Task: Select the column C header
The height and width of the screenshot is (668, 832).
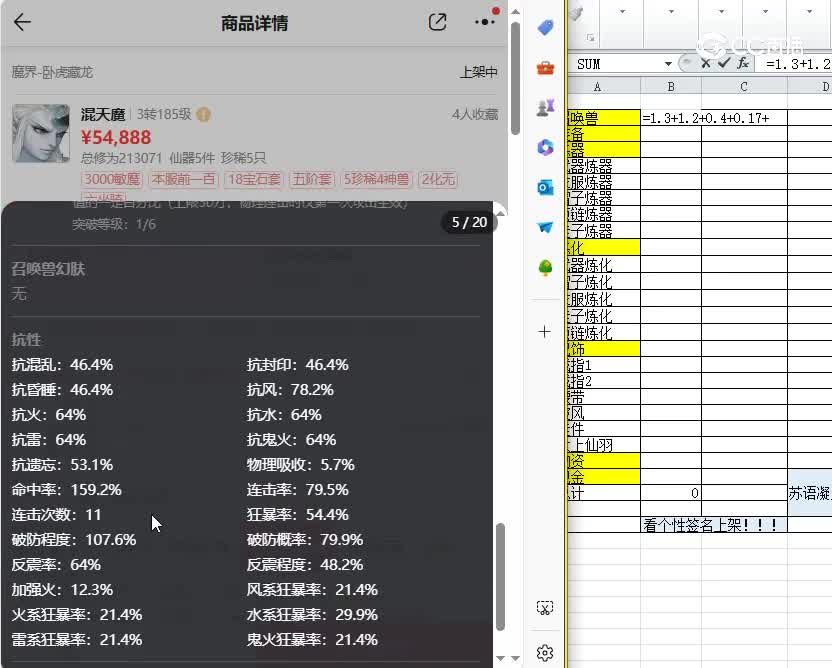Action: (x=744, y=88)
